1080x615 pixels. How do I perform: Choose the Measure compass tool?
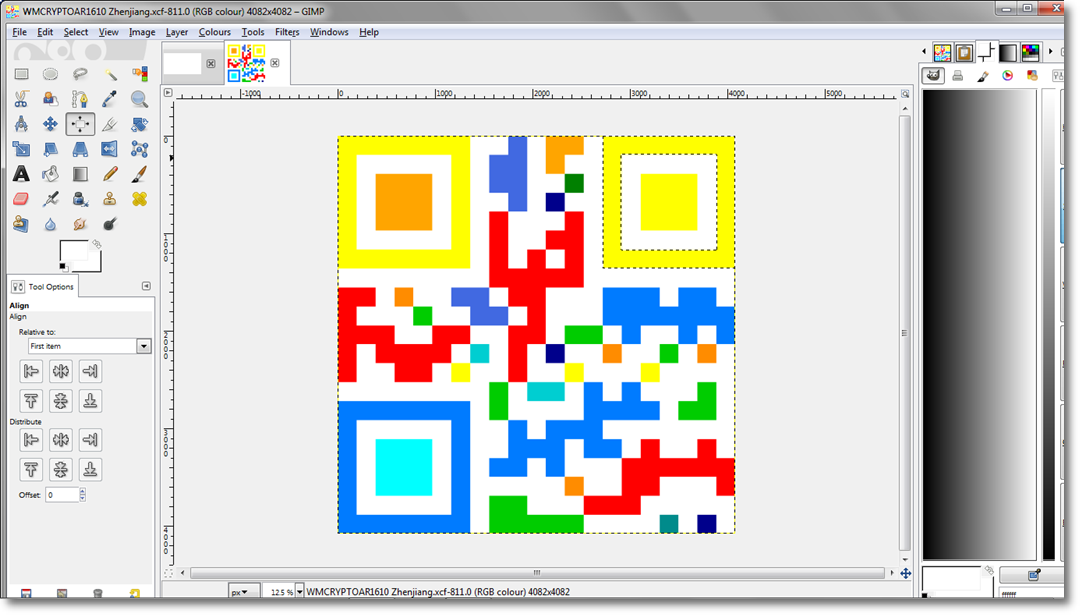(21, 124)
